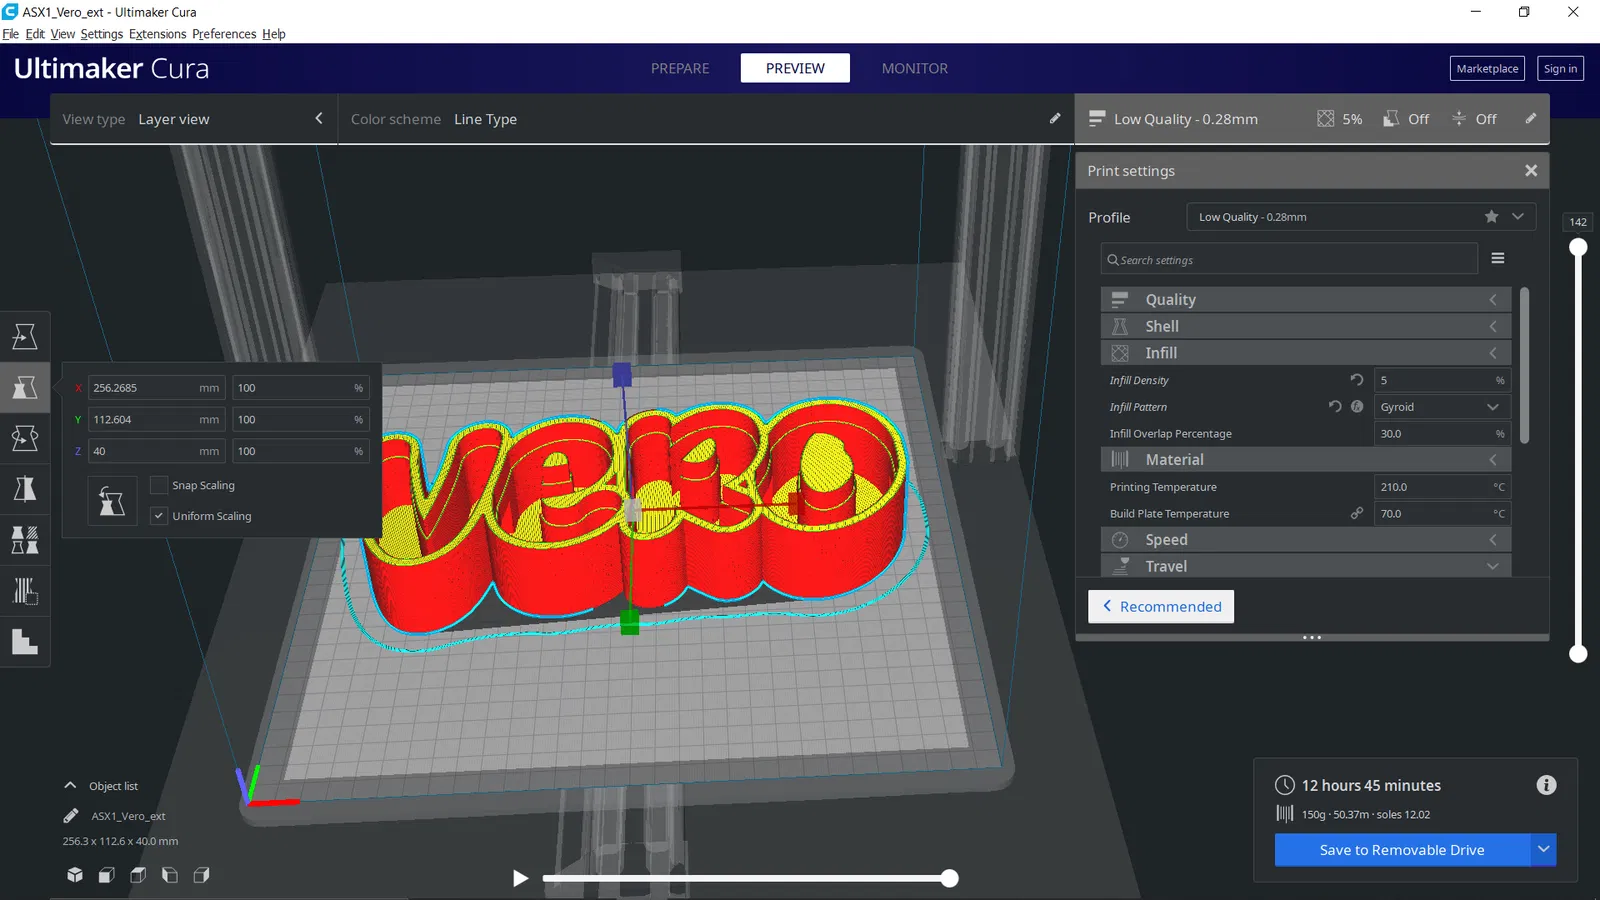1600x900 pixels.
Task: Reset Infill Density to profile value
Action: click(x=1357, y=380)
